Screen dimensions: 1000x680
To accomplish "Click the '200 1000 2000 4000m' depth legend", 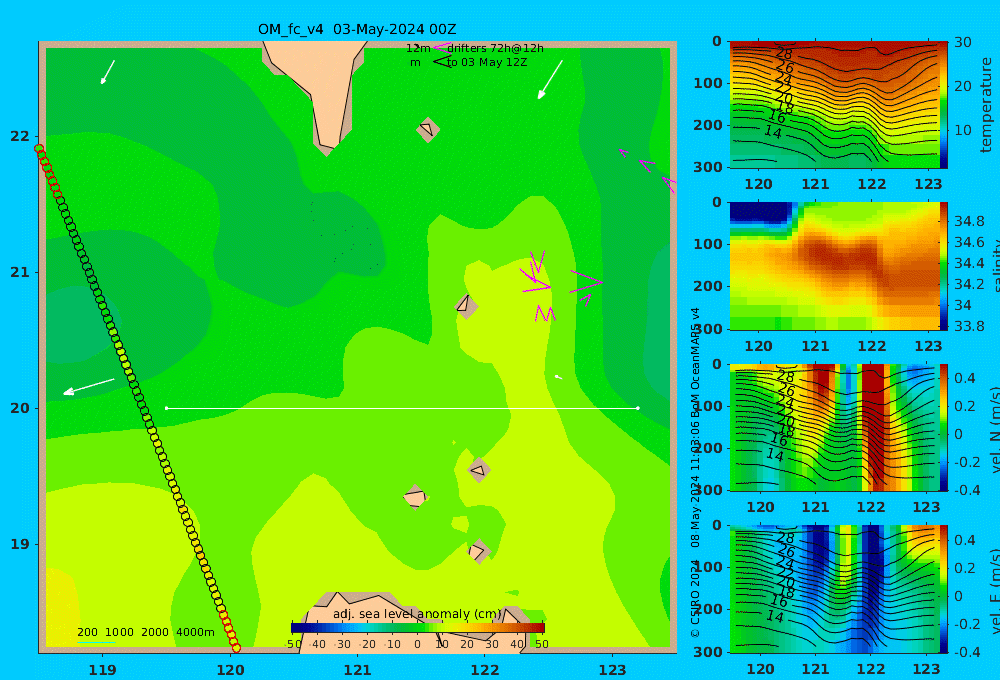I will [x=145, y=632].
